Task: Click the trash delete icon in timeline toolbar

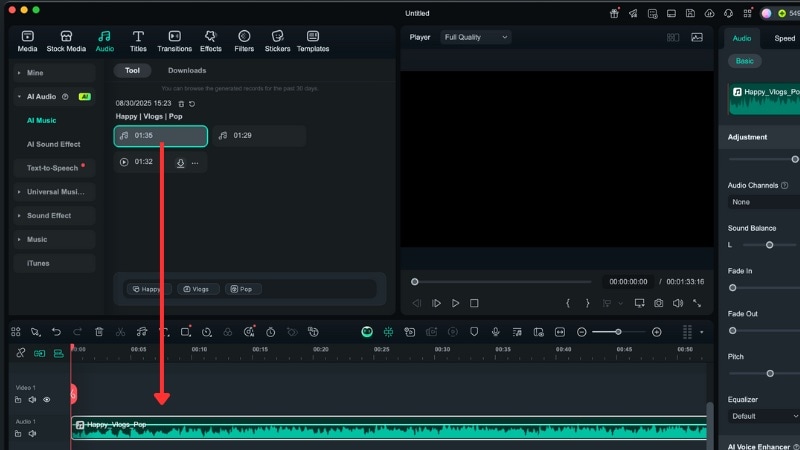Action: coord(99,332)
